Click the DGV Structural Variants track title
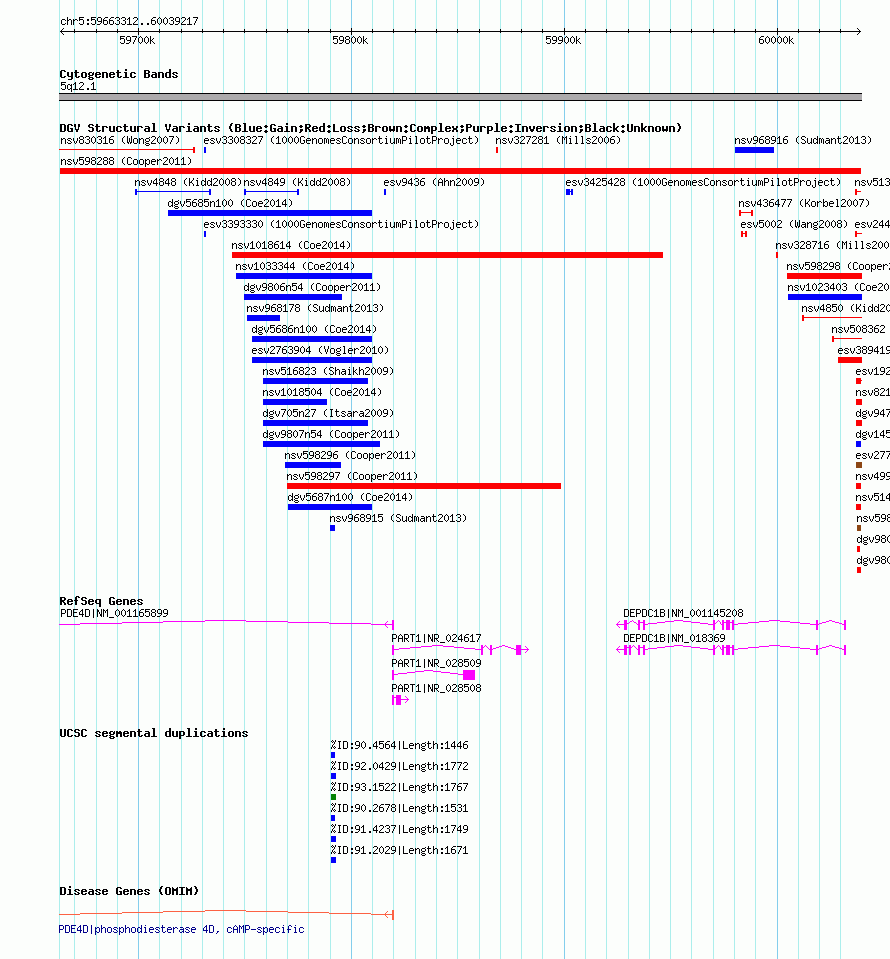The height and width of the screenshot is (959, 890). pos(370,128)
